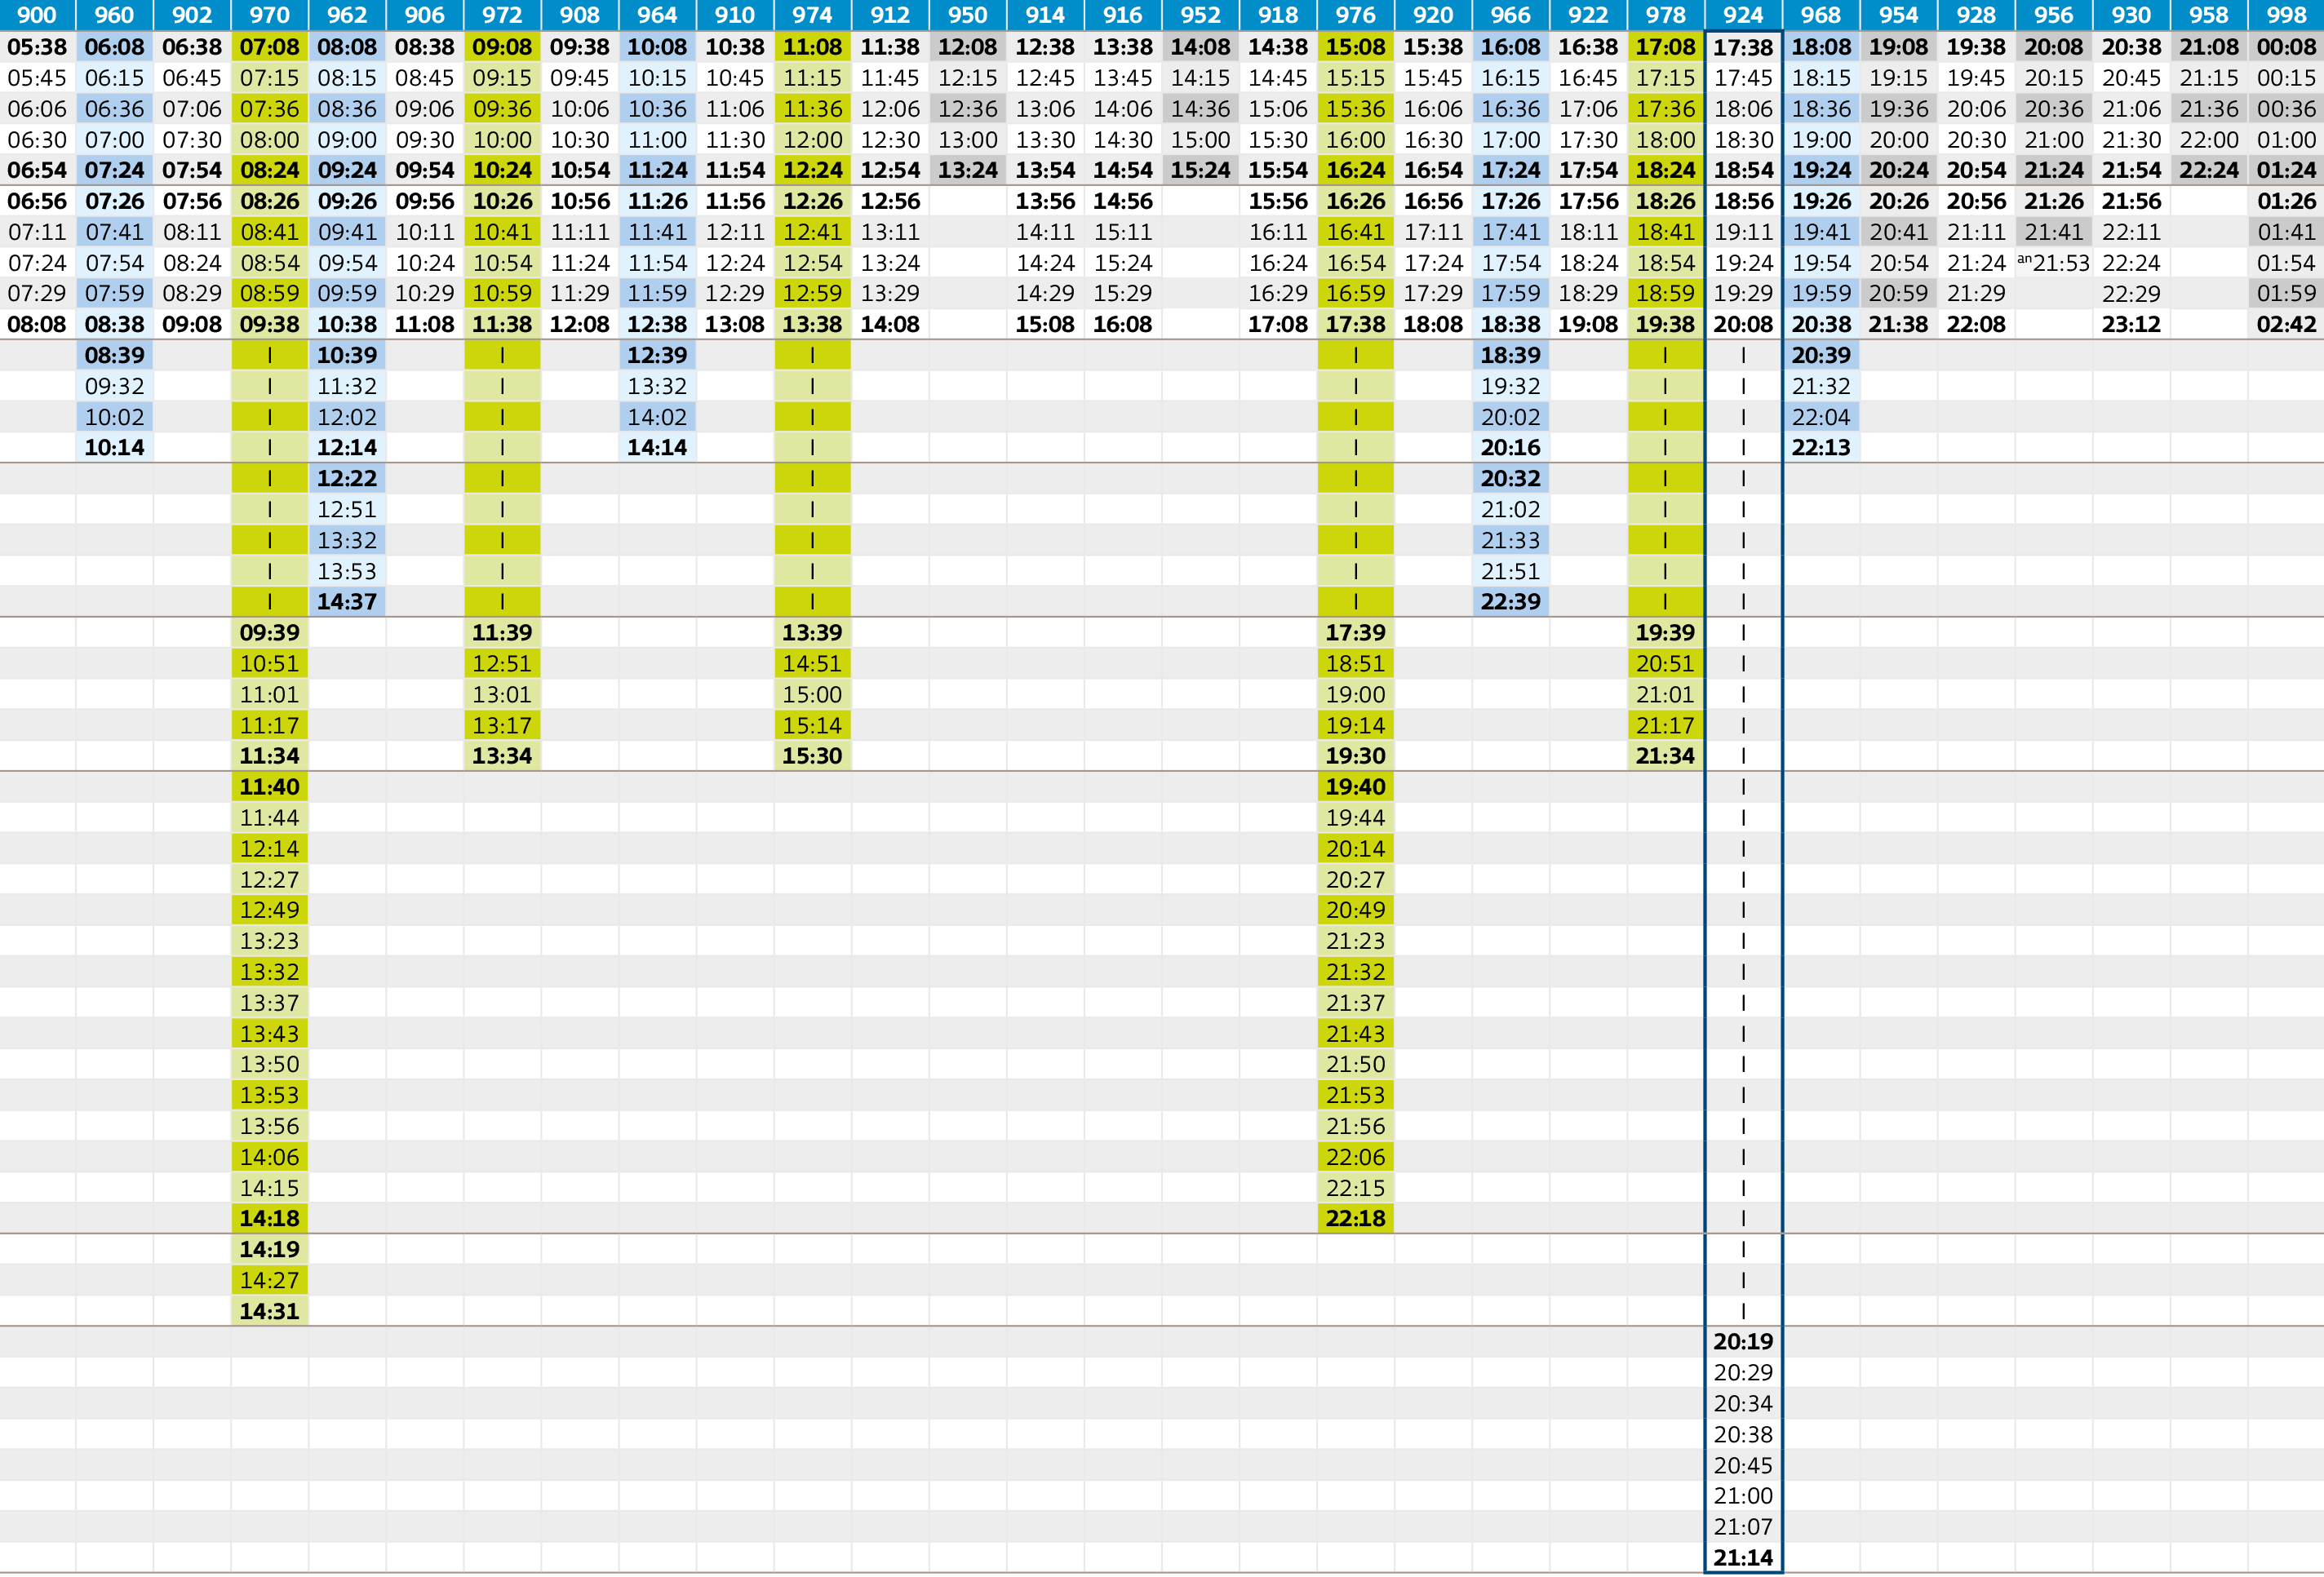This screenshot has height=1577, width=2324.
Task: Select the 22:04 time cell
Action: click(1821, 417)
